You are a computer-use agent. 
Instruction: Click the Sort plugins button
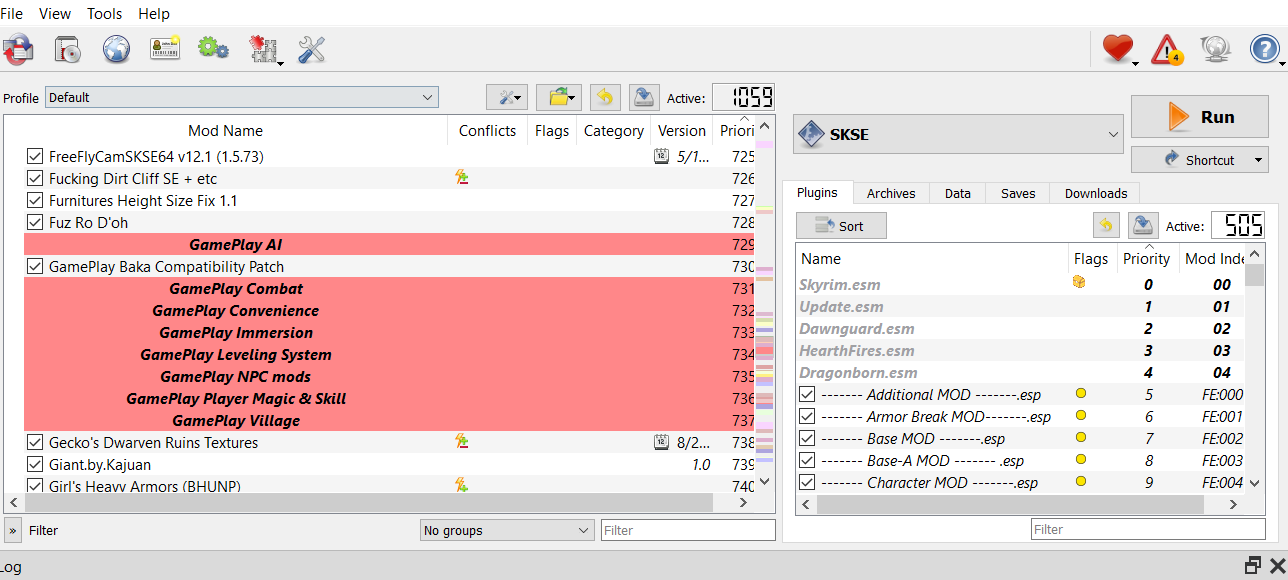[x=841, y=225]
